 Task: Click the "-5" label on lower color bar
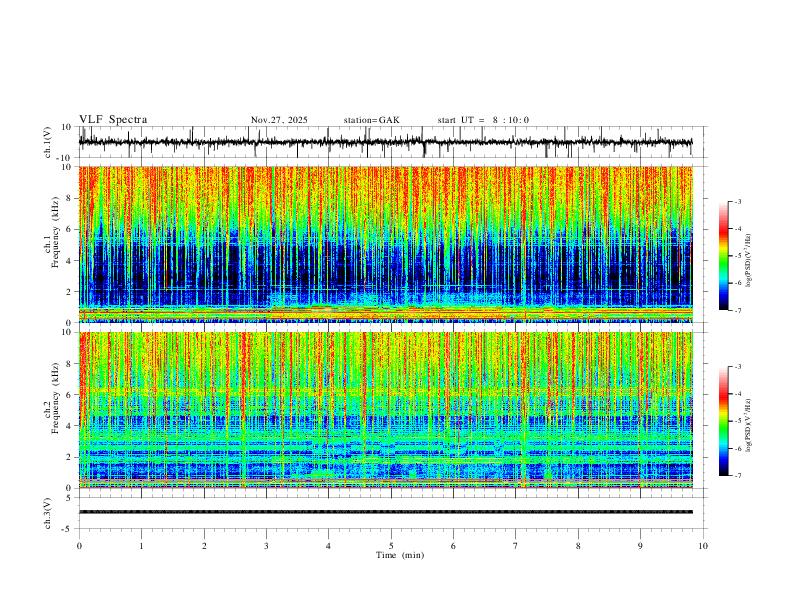point(738,421)
